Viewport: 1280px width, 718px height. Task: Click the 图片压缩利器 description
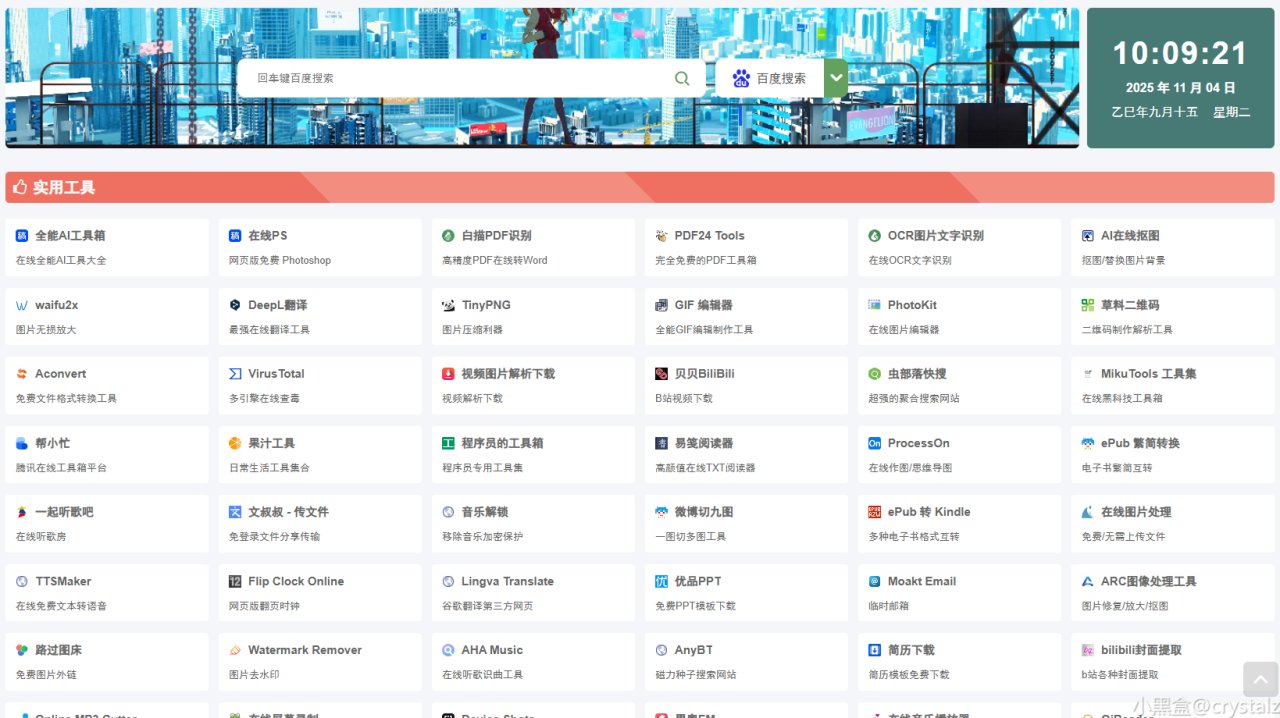pyautogui.click(x=472, y=329)
